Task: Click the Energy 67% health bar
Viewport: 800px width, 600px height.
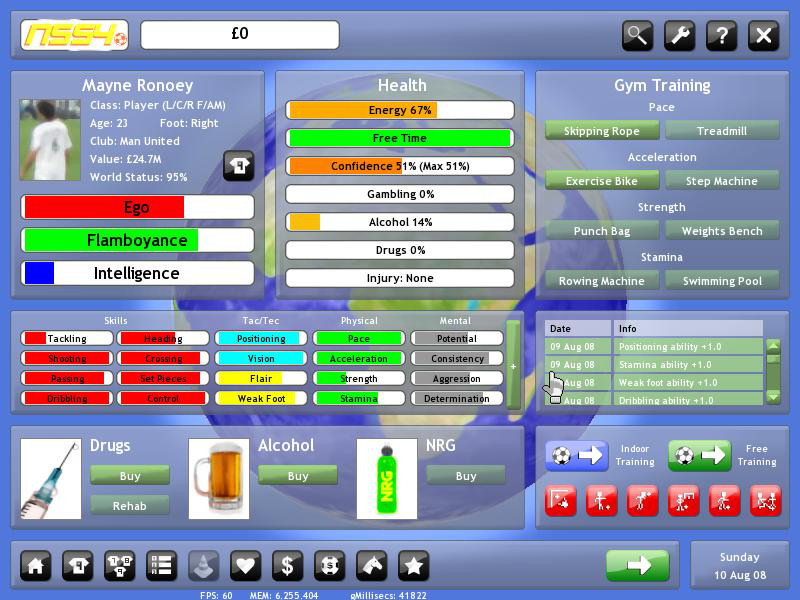Action: tap(400, 110)
